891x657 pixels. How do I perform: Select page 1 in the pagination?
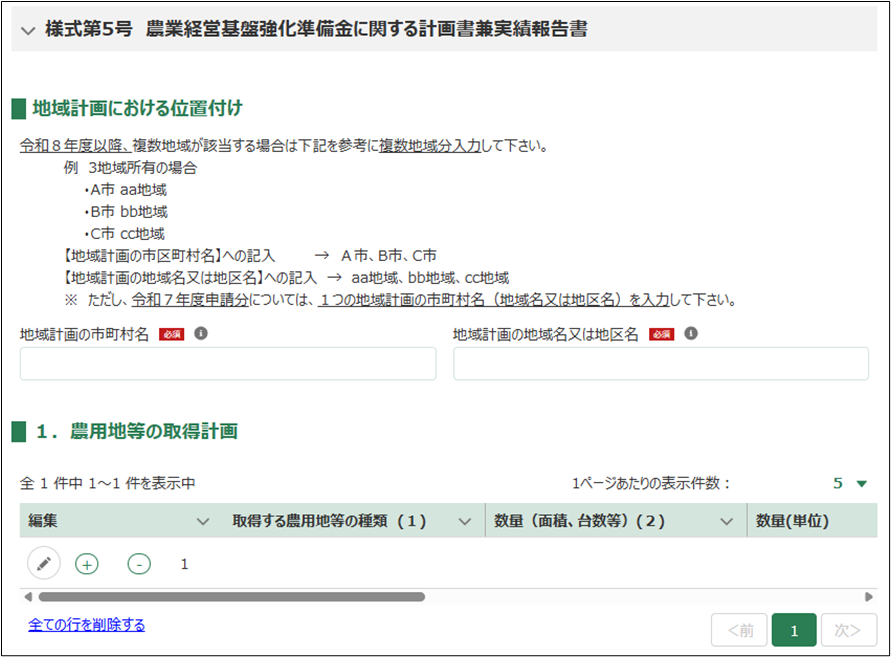point(794,630)
